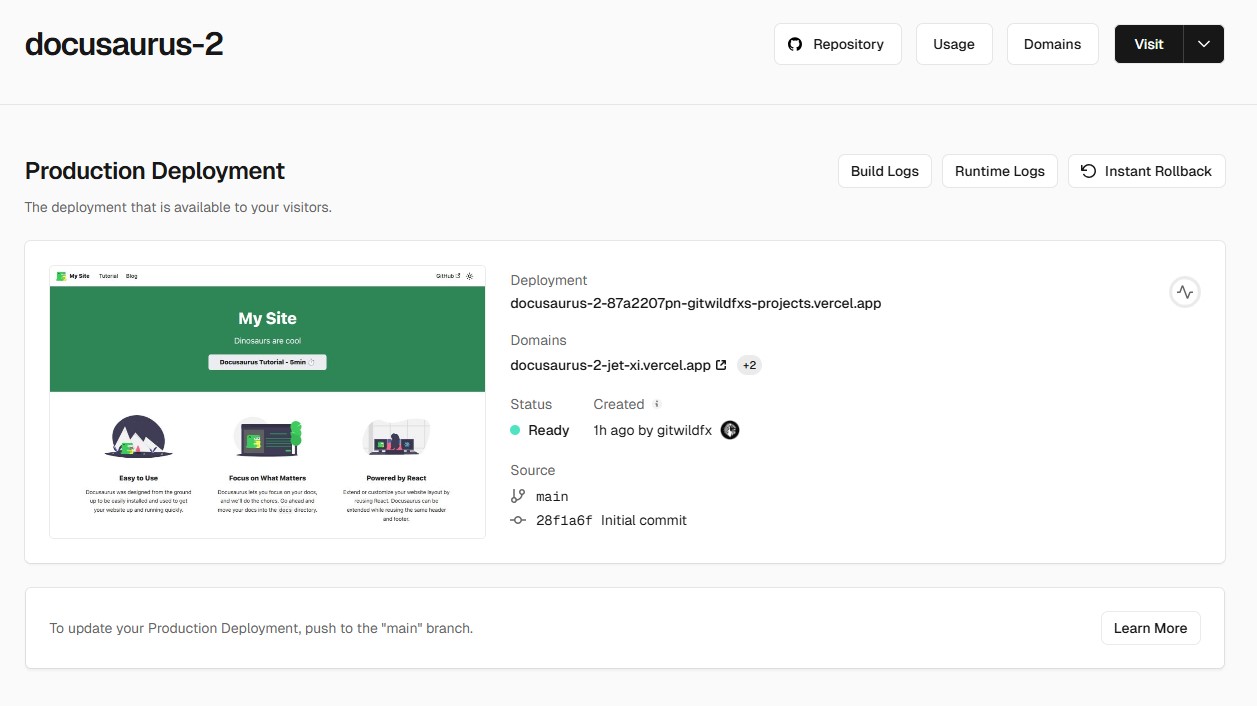Click external link icon beside domain
This screenshot has height=706, width=1257.
pyautogui.click(x=721, y=365)
